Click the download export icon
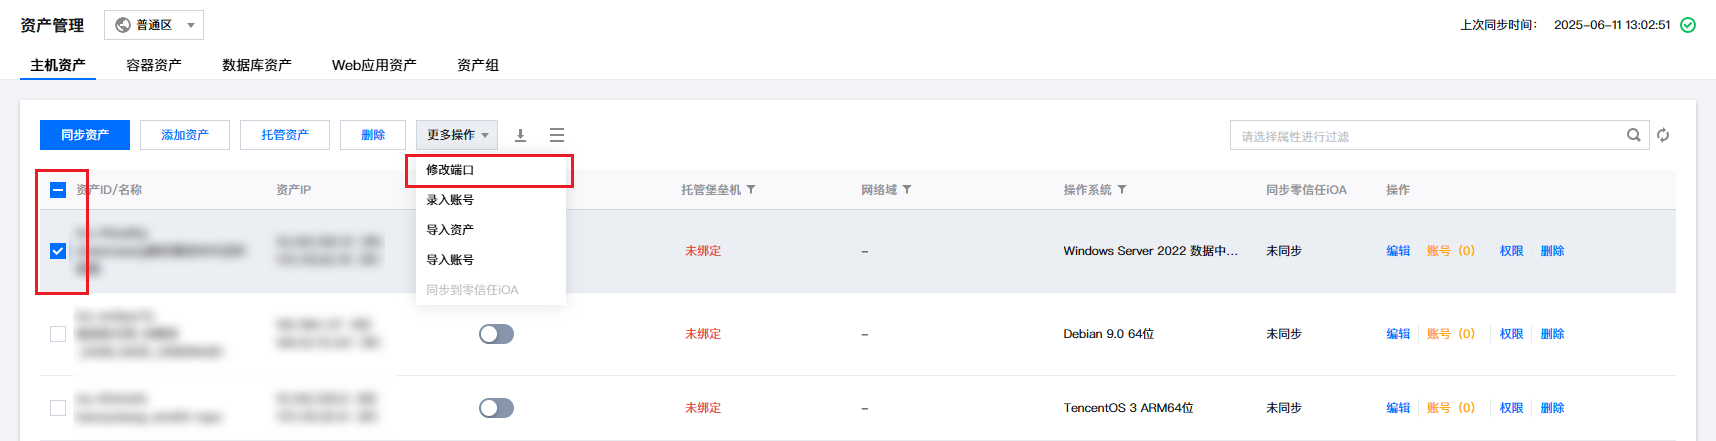The height and width of the screenshot is (441, 1716). pos(520,135)
